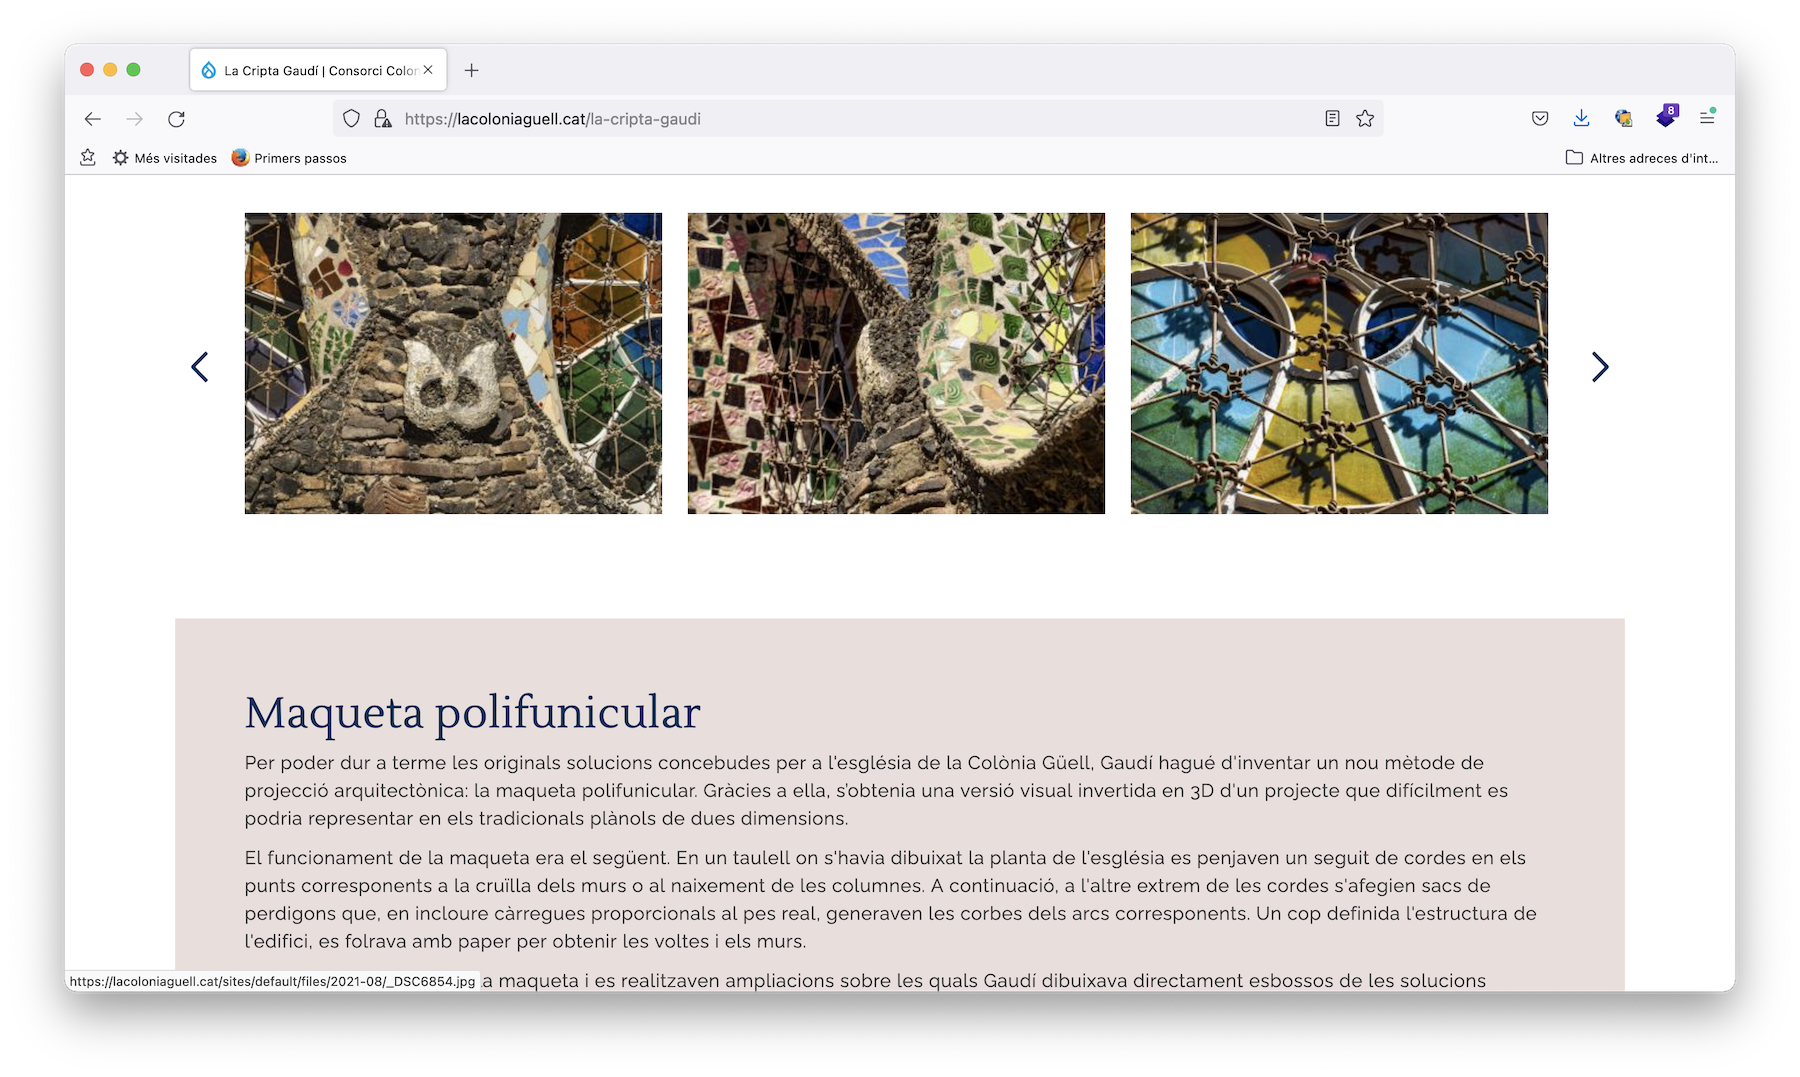Open the Primers passos bookmark
The image size is (1800, 1077).
point(289,158)
